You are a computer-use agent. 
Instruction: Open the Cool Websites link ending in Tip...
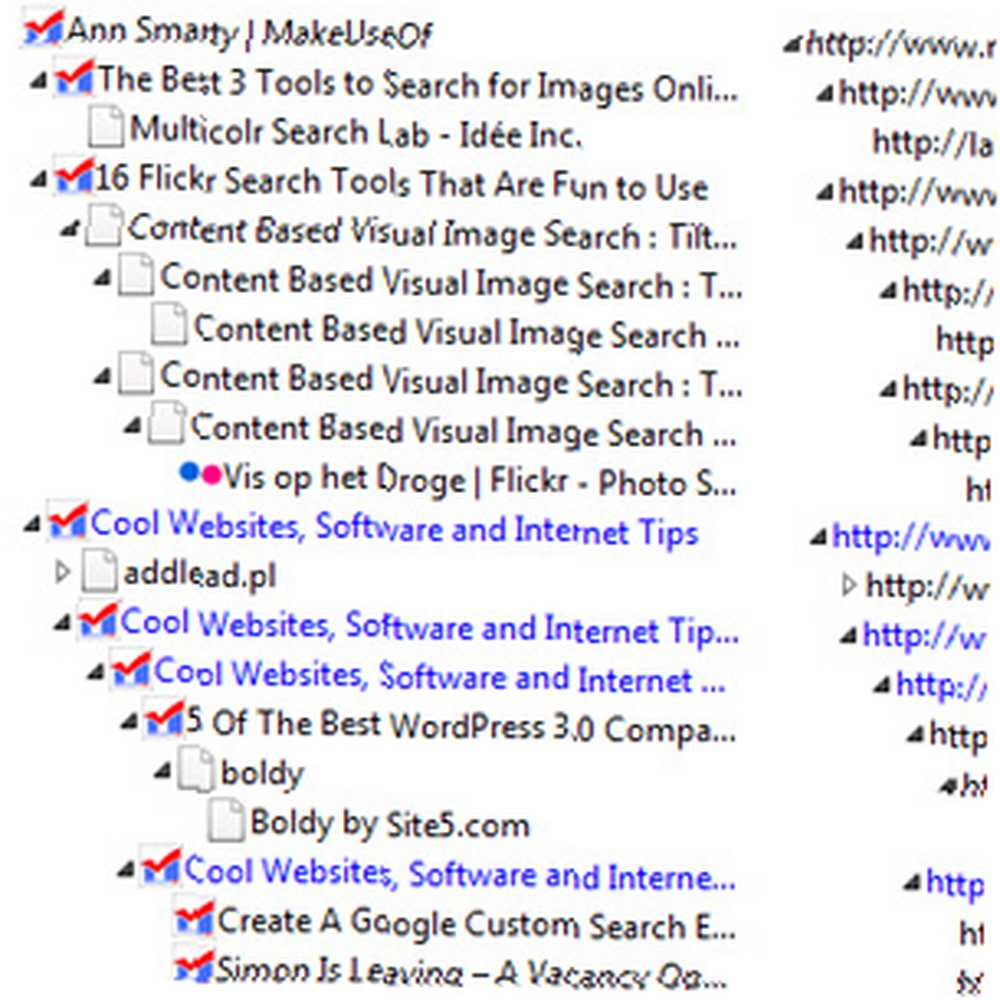point(430,626)
